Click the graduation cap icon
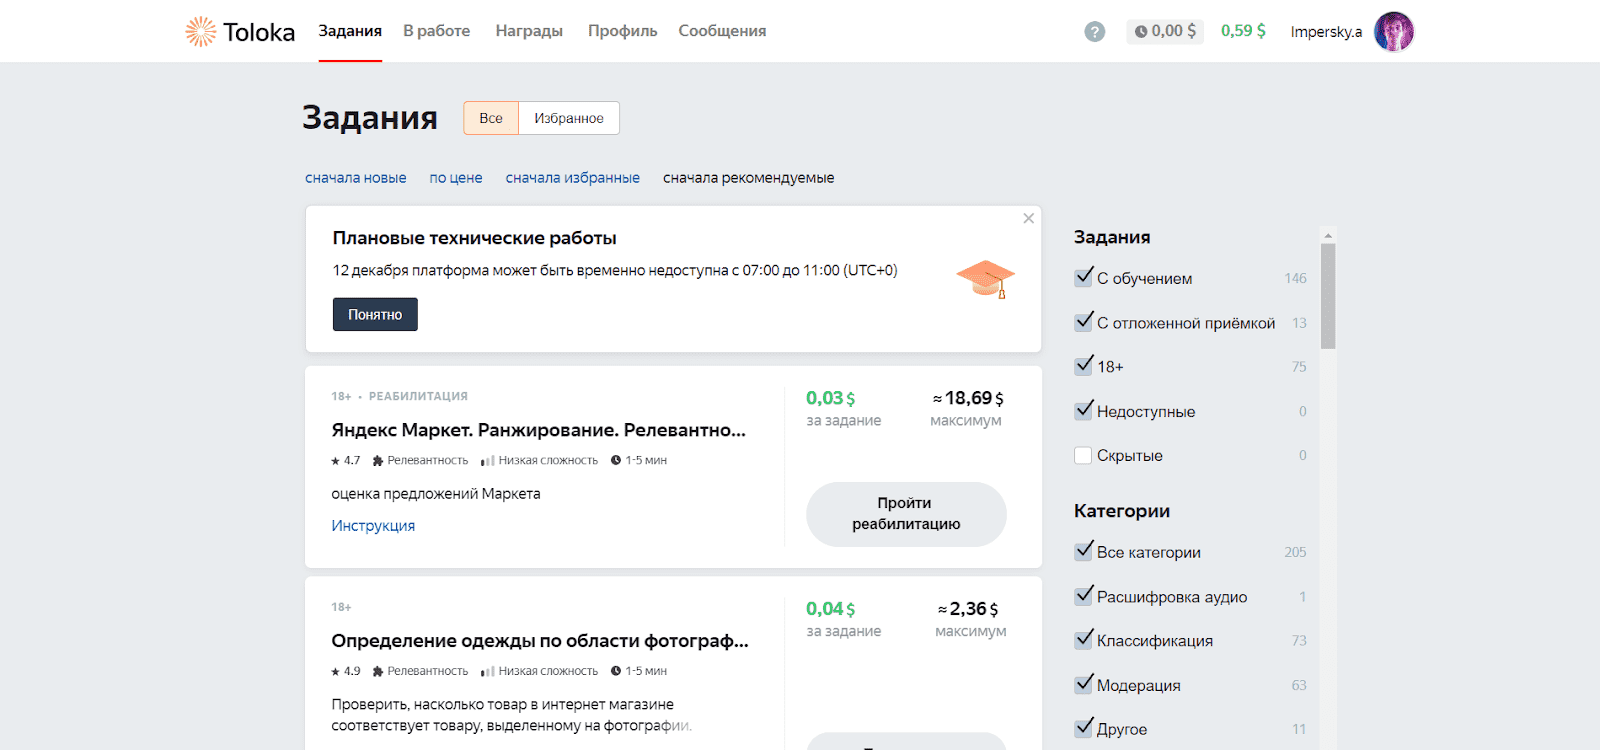The height and width of the screenshot is (750, 1600). click(x=985, y=279)
